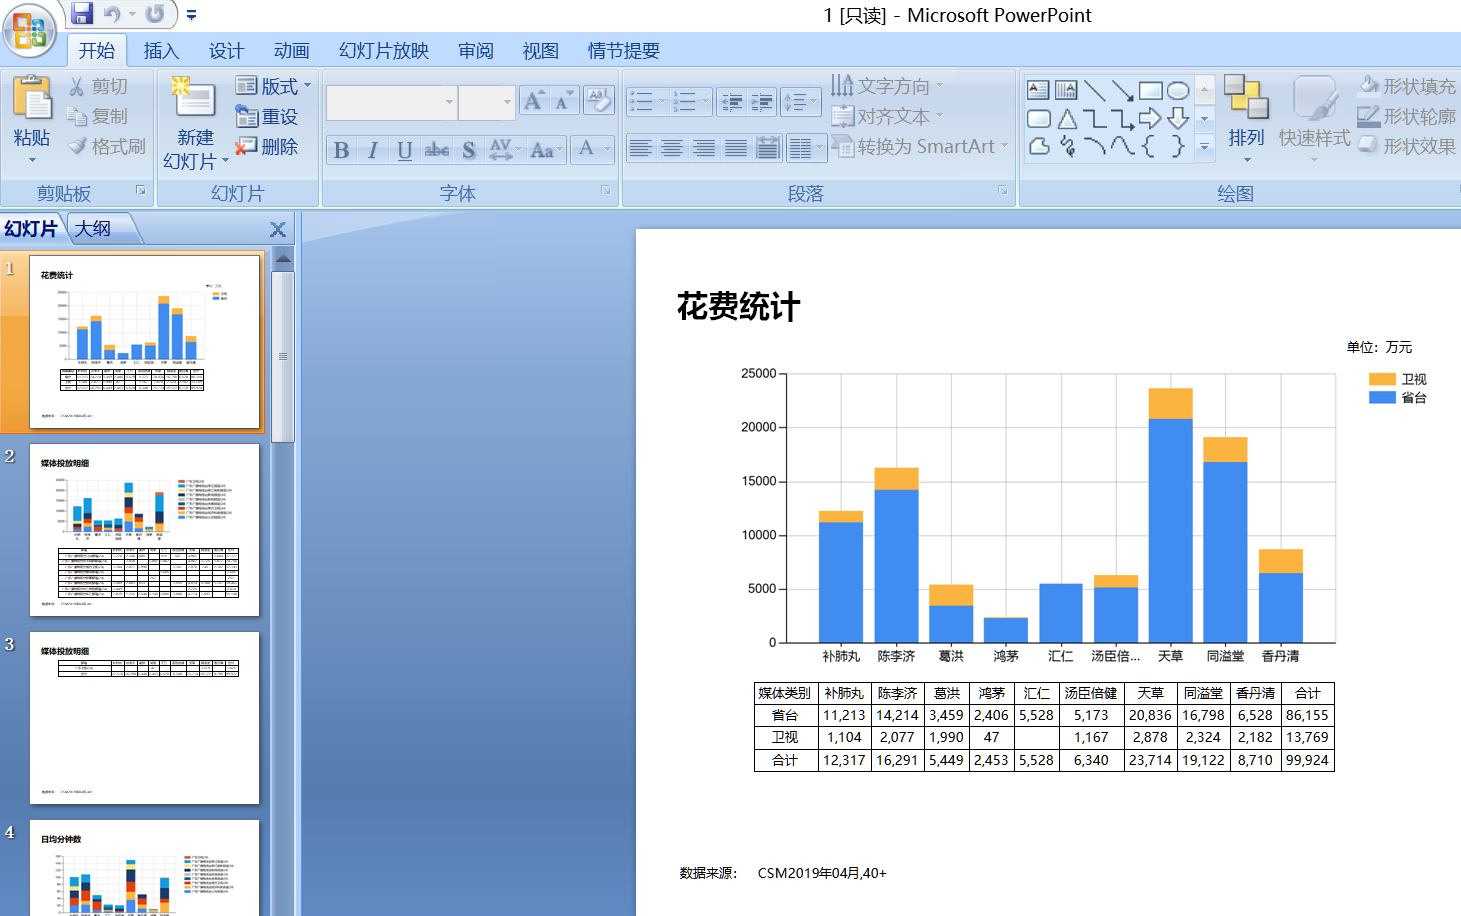Toggle italic formatting
1461x916 pixels.
(373, 150)
